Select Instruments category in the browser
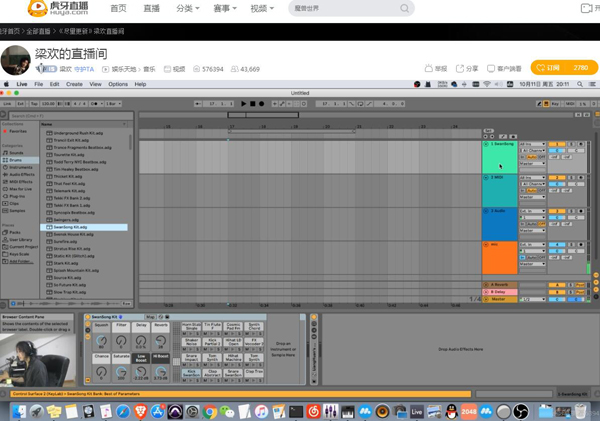 [x=21, y=167]
